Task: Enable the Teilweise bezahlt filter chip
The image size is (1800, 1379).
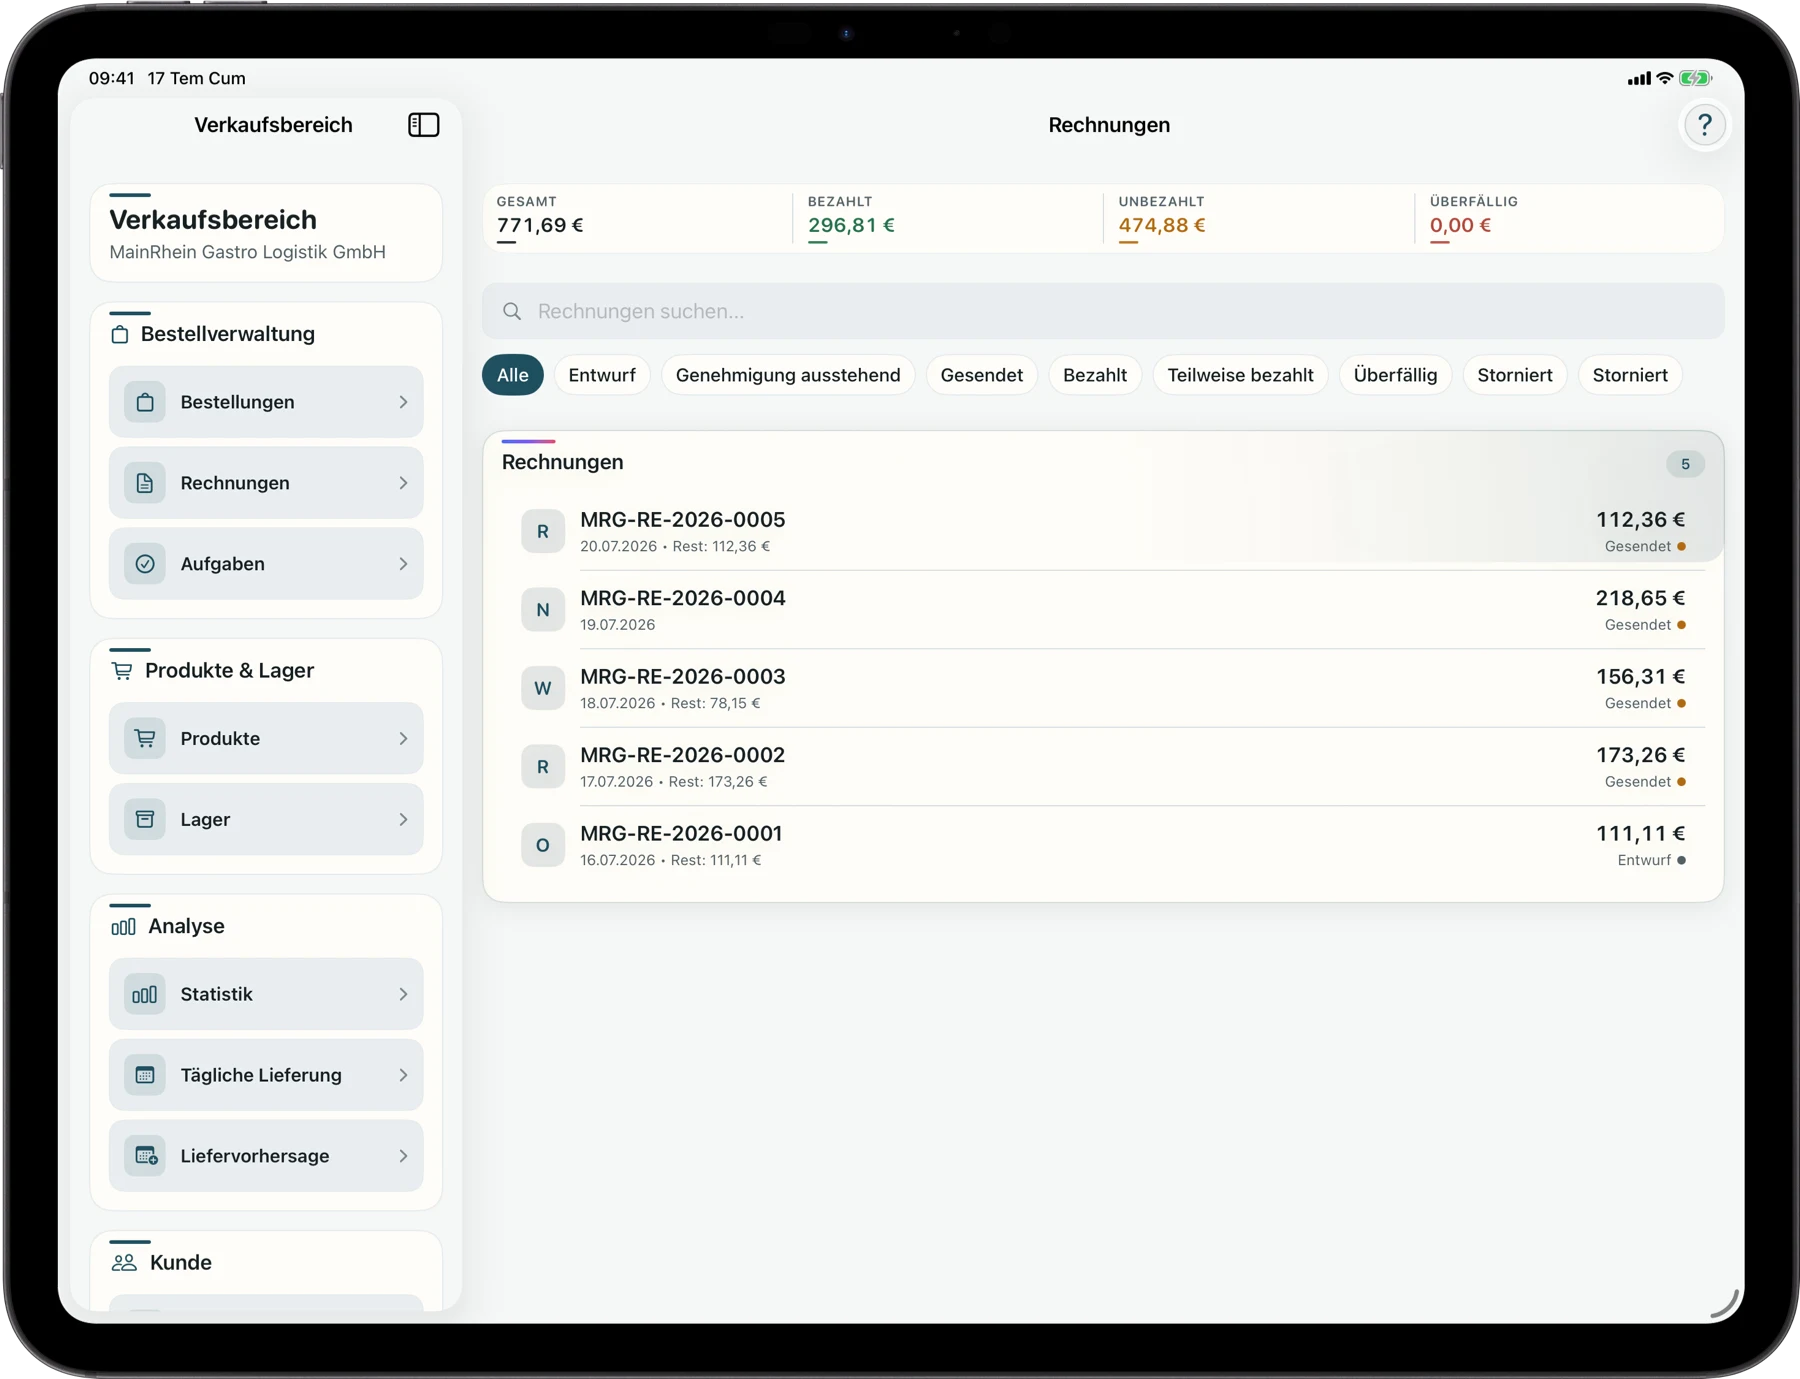Action: pyautogui.click(x=1240, y=375)
